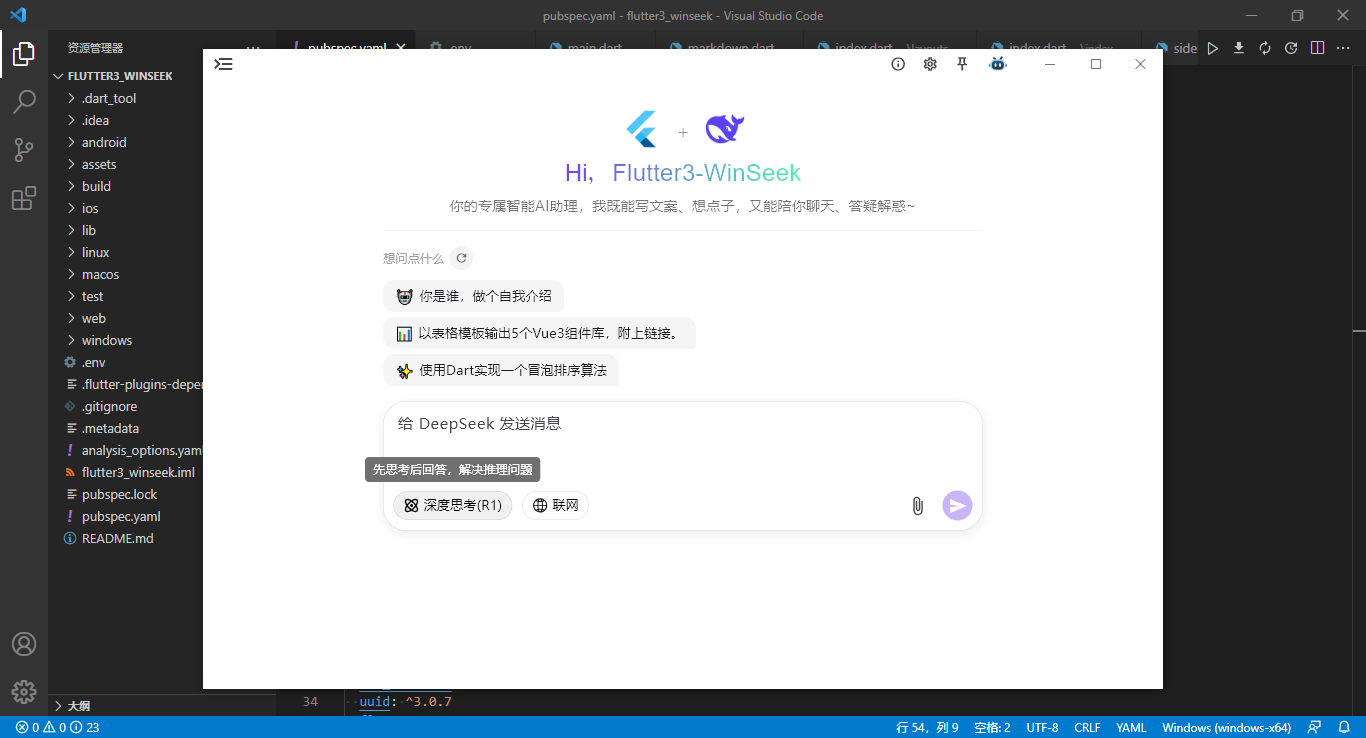
Task: Attach a file with the paperclip icon
Action: (917, 506)
